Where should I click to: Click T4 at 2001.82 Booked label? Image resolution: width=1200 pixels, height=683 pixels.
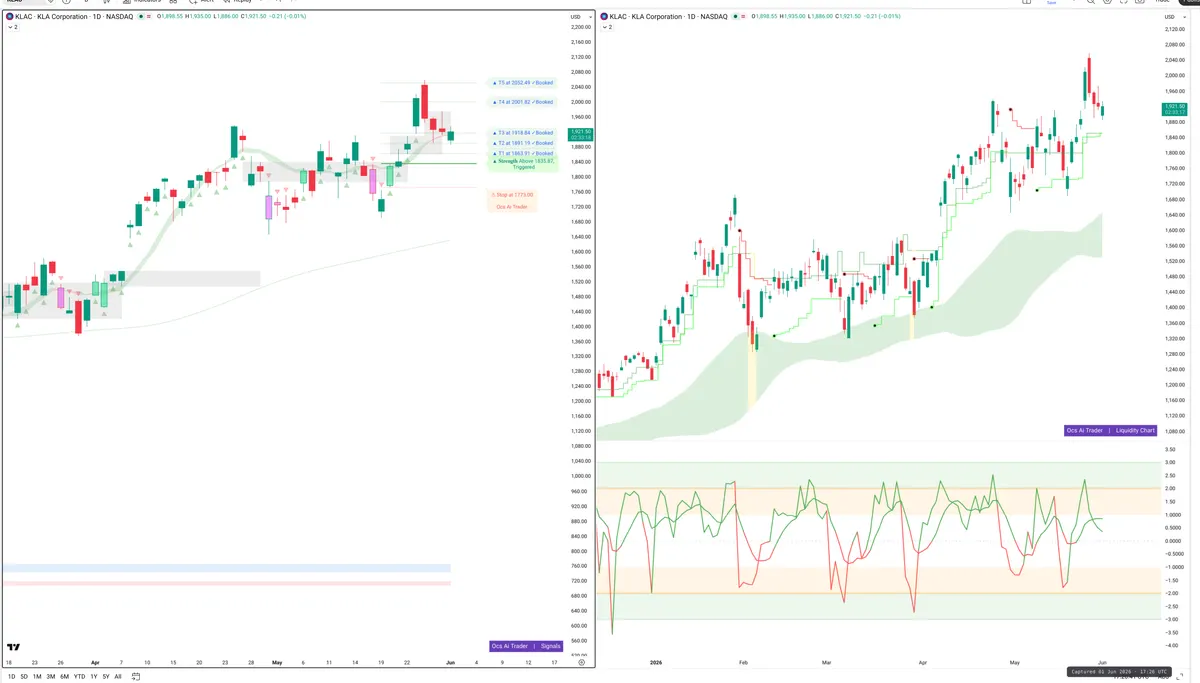525,102
